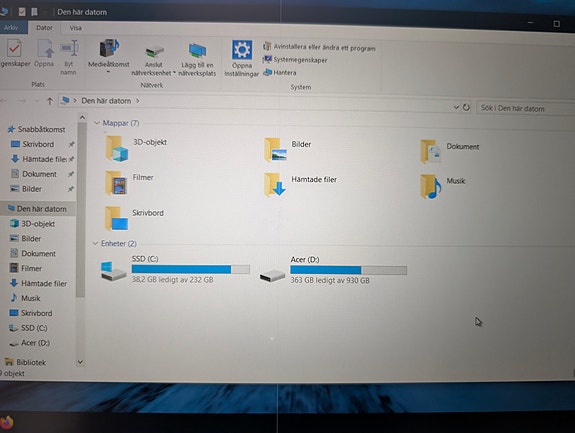
Task: Open the Öppna Inställningar gear icon
Action: pos(242,50)
